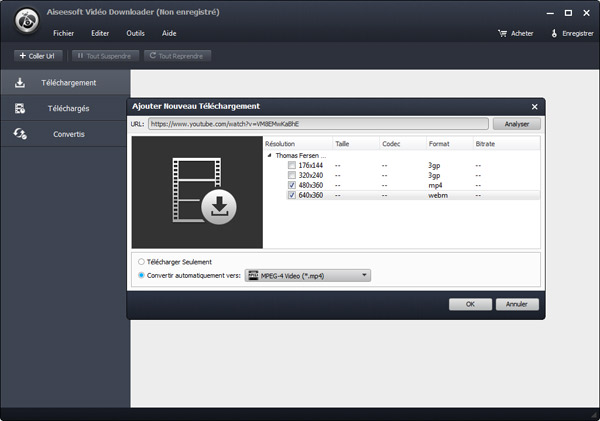Open the Aide menu

[169, 33]
